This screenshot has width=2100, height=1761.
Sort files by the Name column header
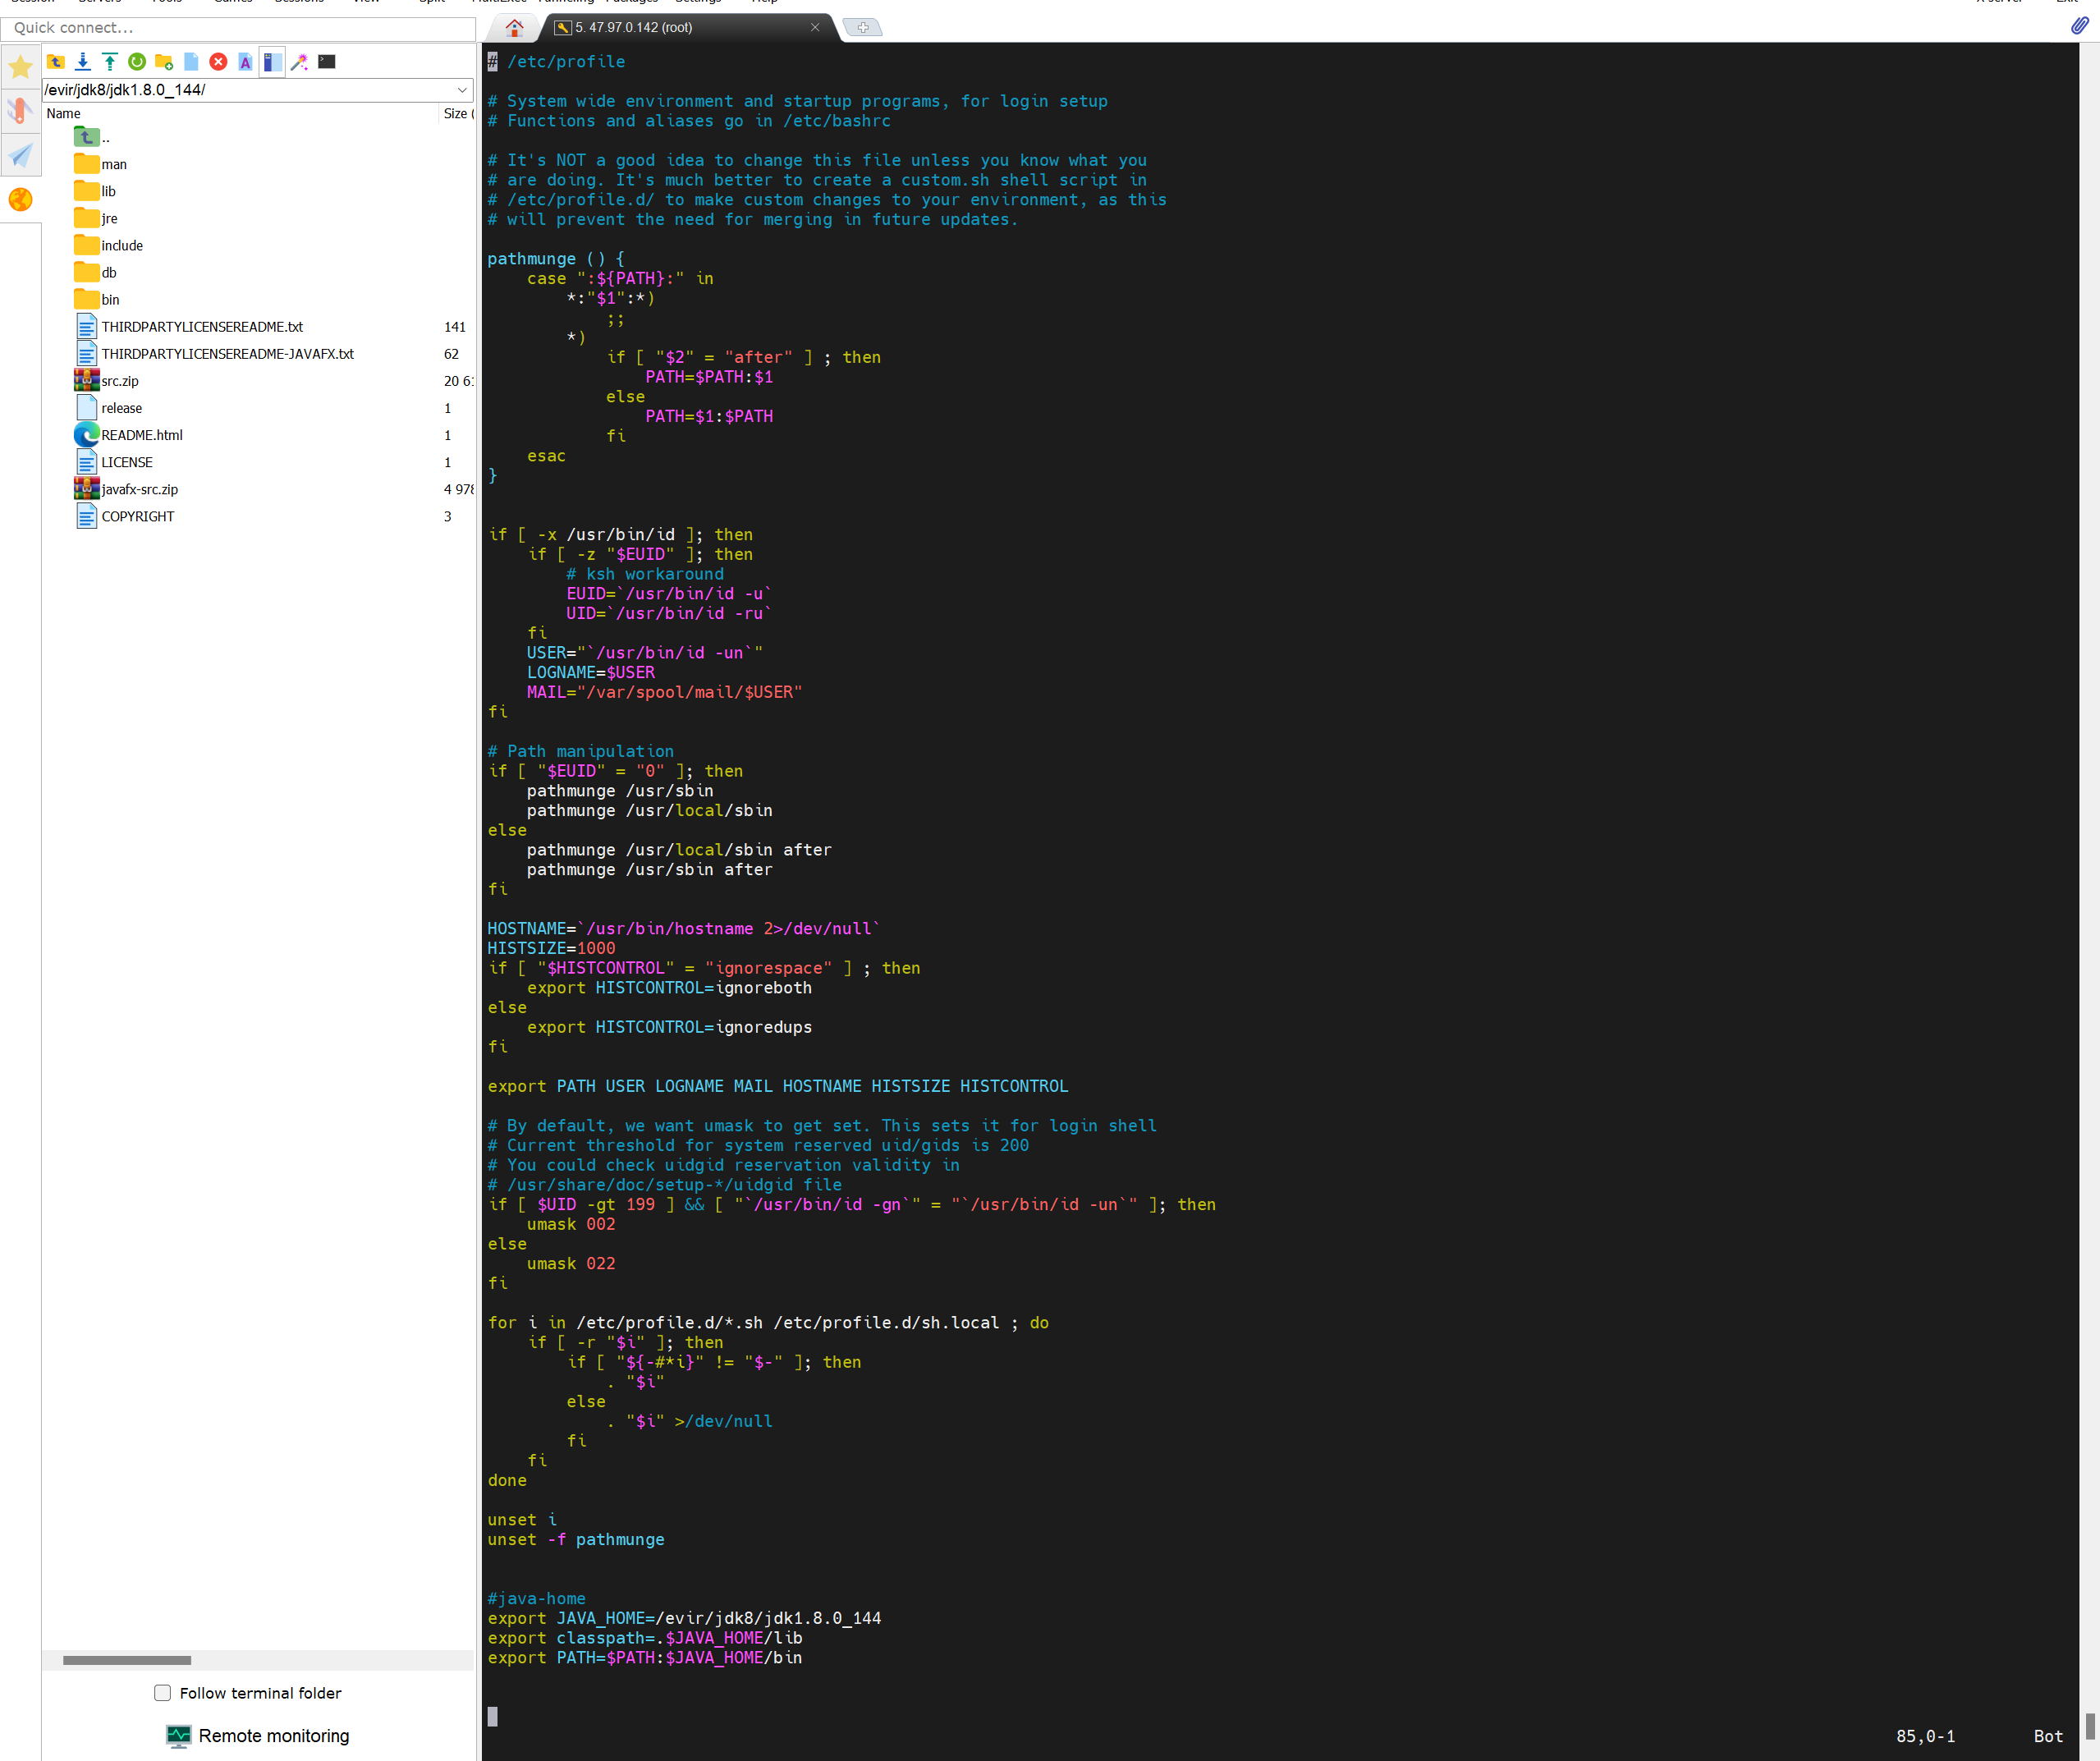64,113
